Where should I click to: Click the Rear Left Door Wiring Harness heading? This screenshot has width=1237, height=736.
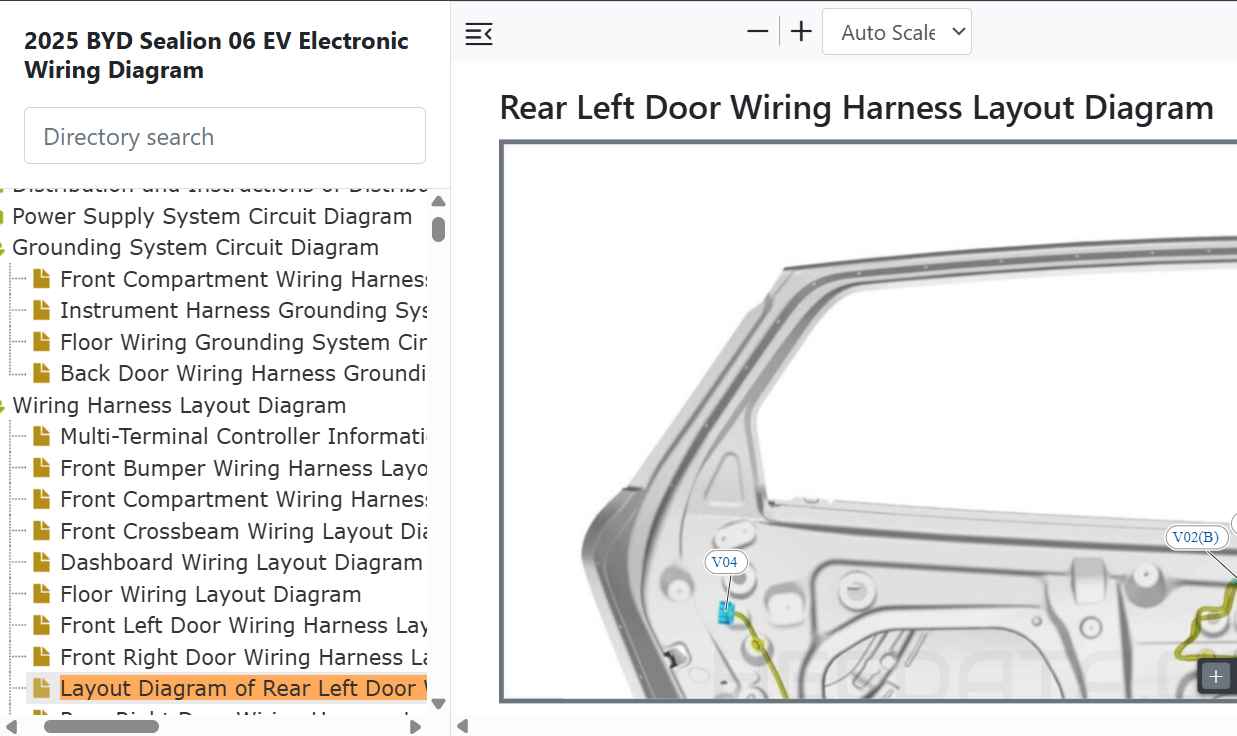856,107
